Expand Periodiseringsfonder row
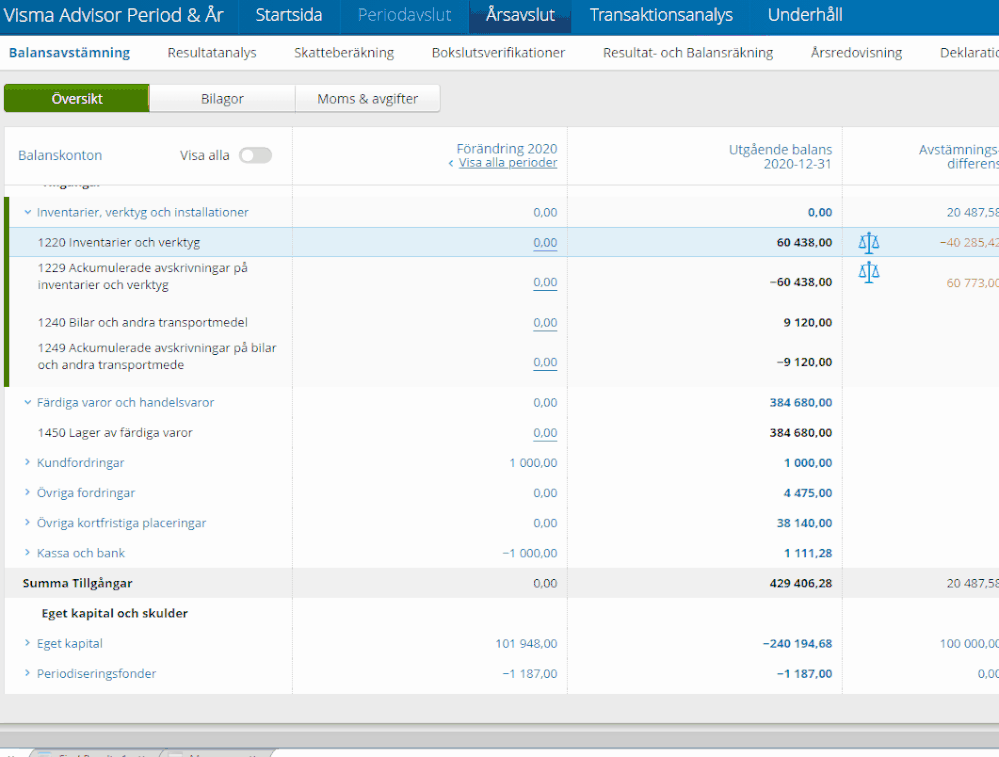Image resolution: width=999 pixels, height=757 pixels. click(28, 674)
